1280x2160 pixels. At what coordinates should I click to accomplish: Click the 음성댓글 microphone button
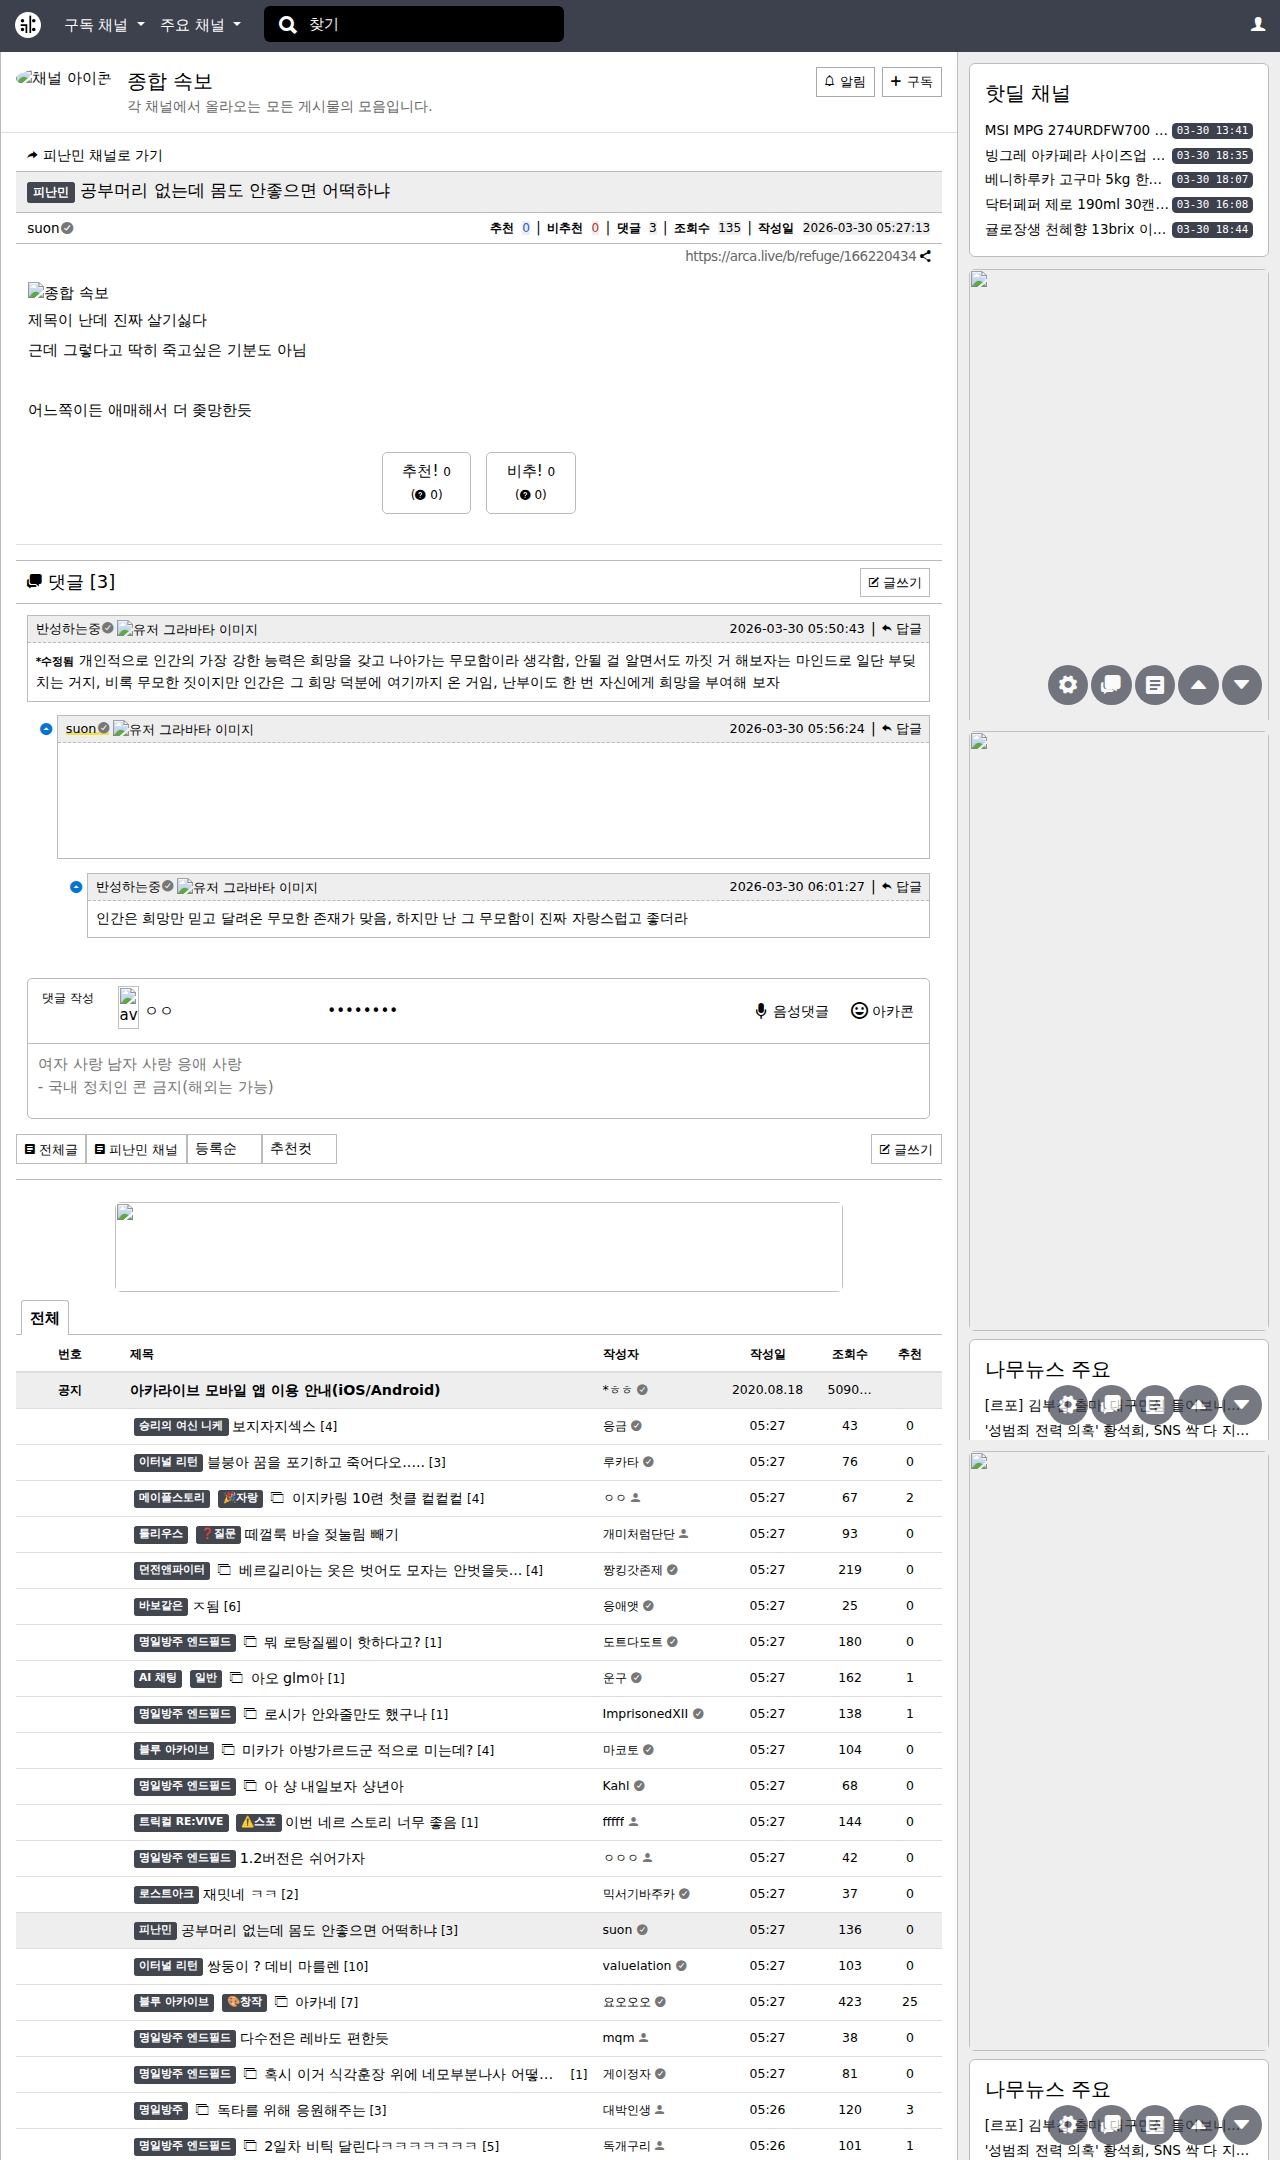pyautogui.click(x=792, y=1011)
